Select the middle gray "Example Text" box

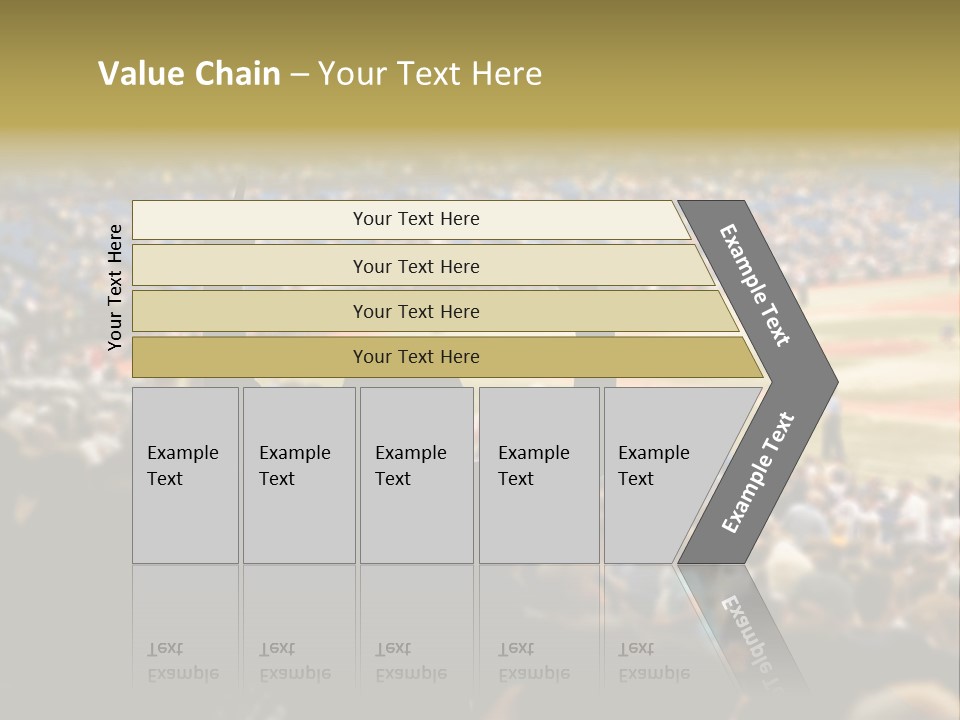point(416,475)
